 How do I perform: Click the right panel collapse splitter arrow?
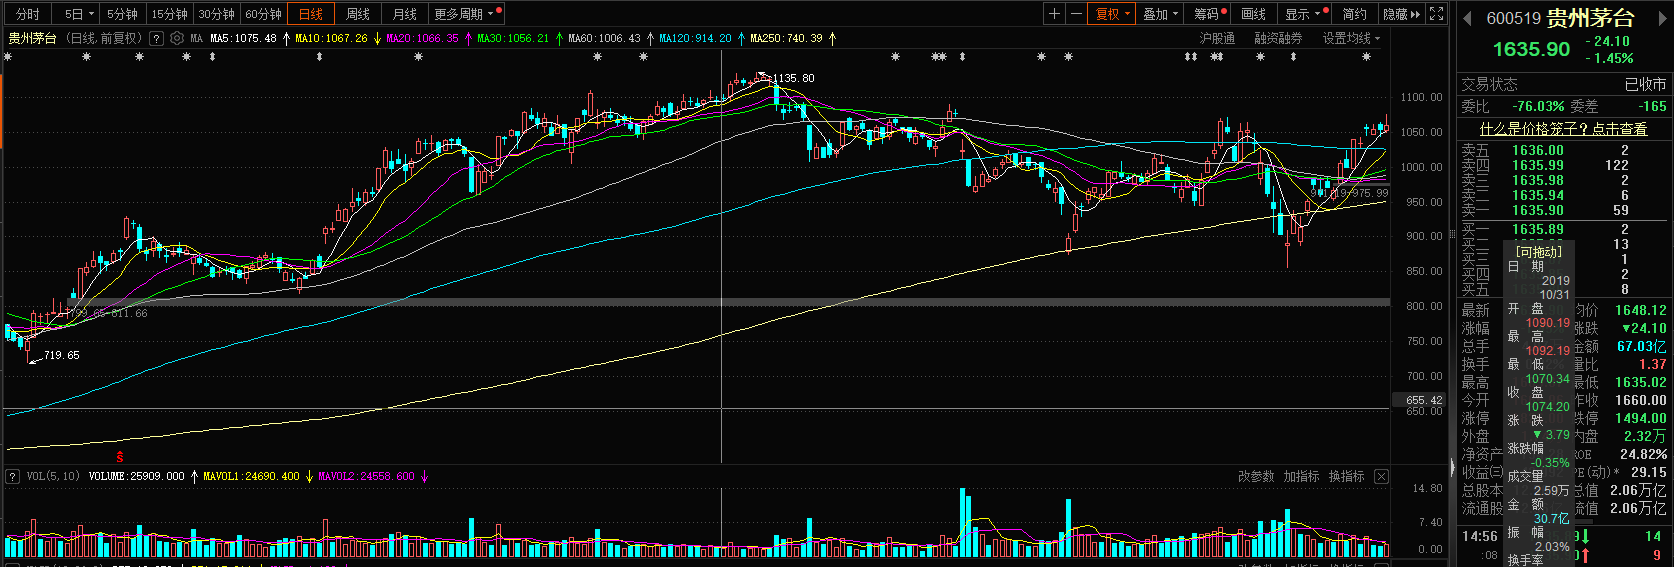(x=1452, y=466)
